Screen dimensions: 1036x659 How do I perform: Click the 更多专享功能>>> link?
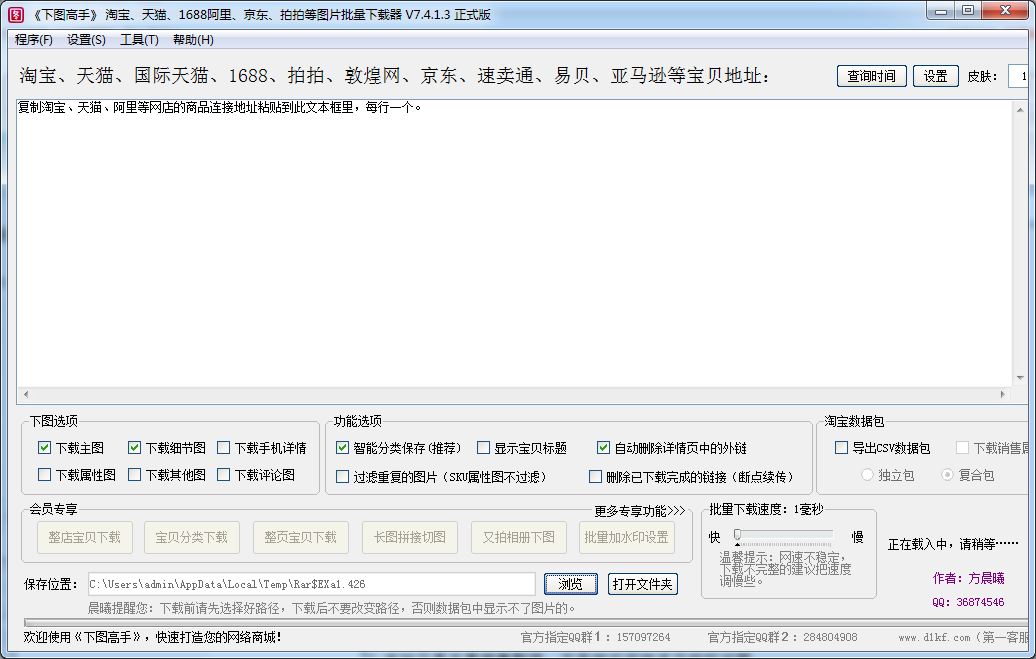click(640, 511)
